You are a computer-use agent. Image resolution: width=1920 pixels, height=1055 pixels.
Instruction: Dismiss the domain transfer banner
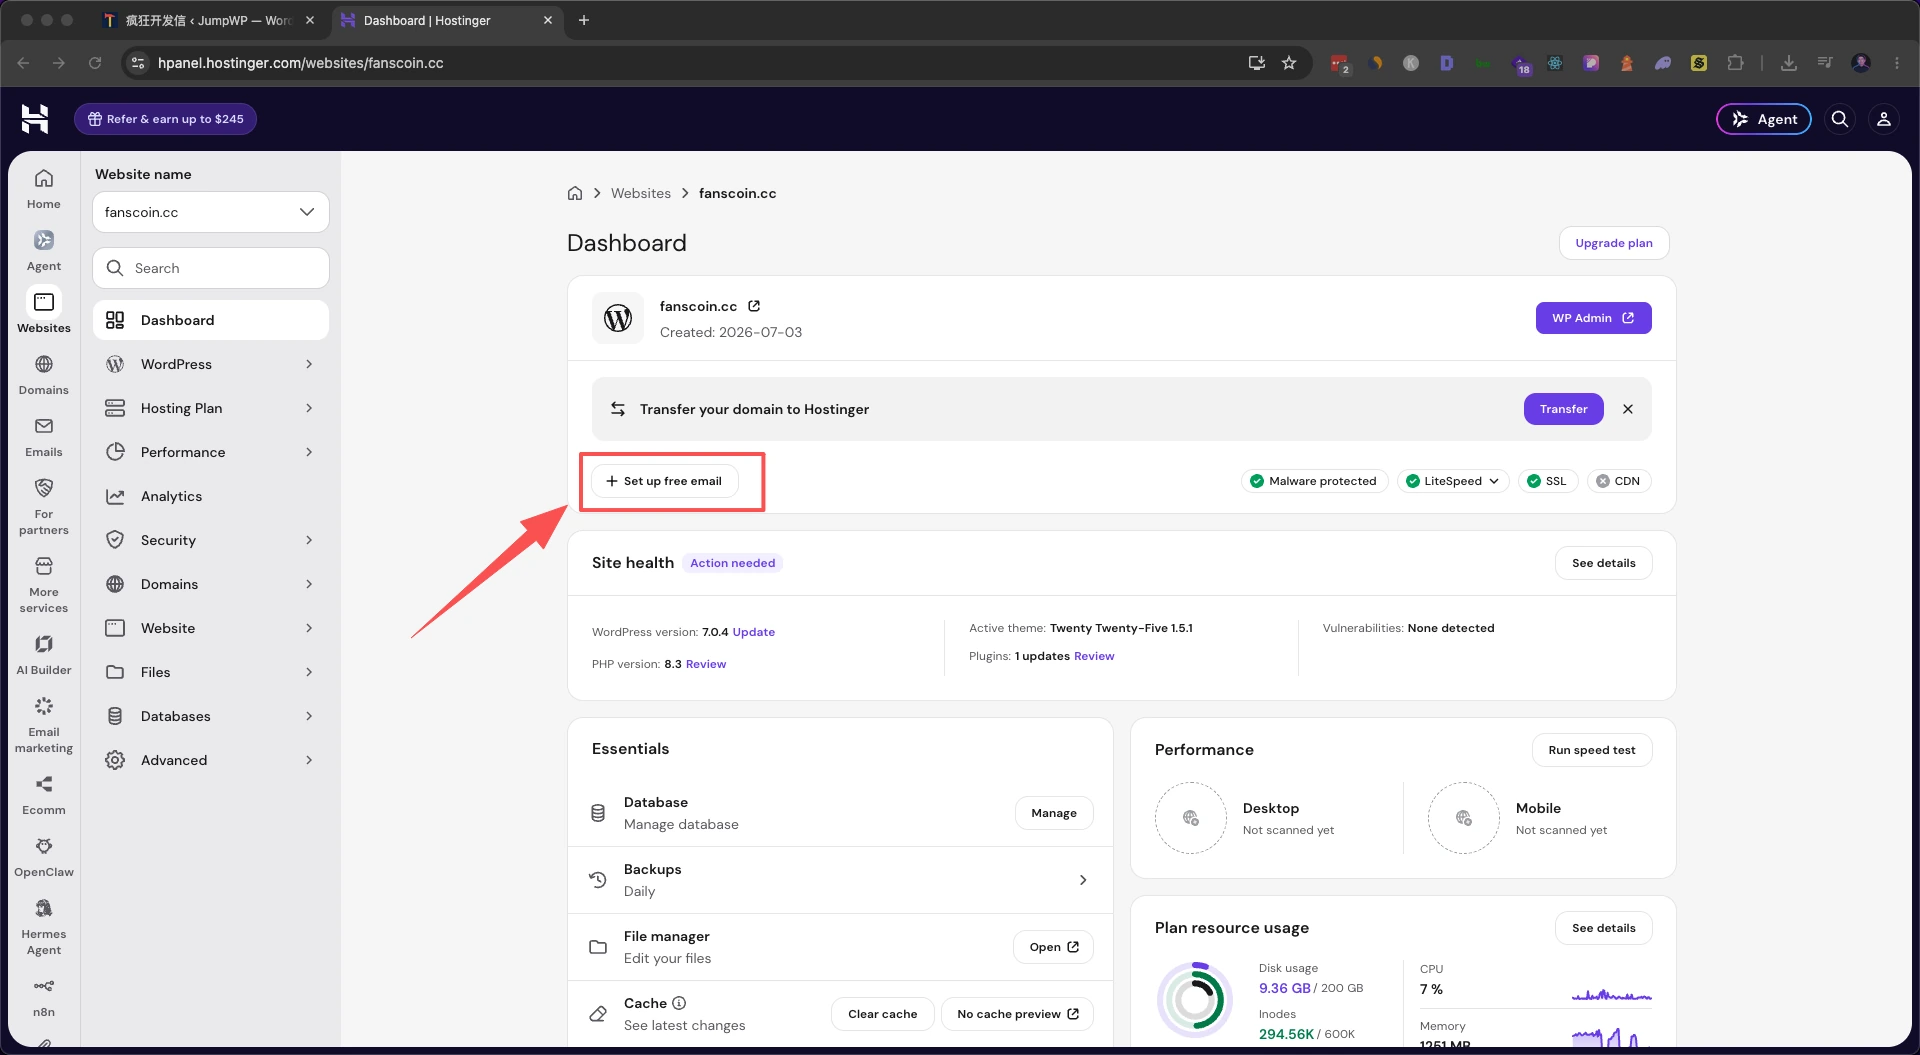tap(1628, 409)
